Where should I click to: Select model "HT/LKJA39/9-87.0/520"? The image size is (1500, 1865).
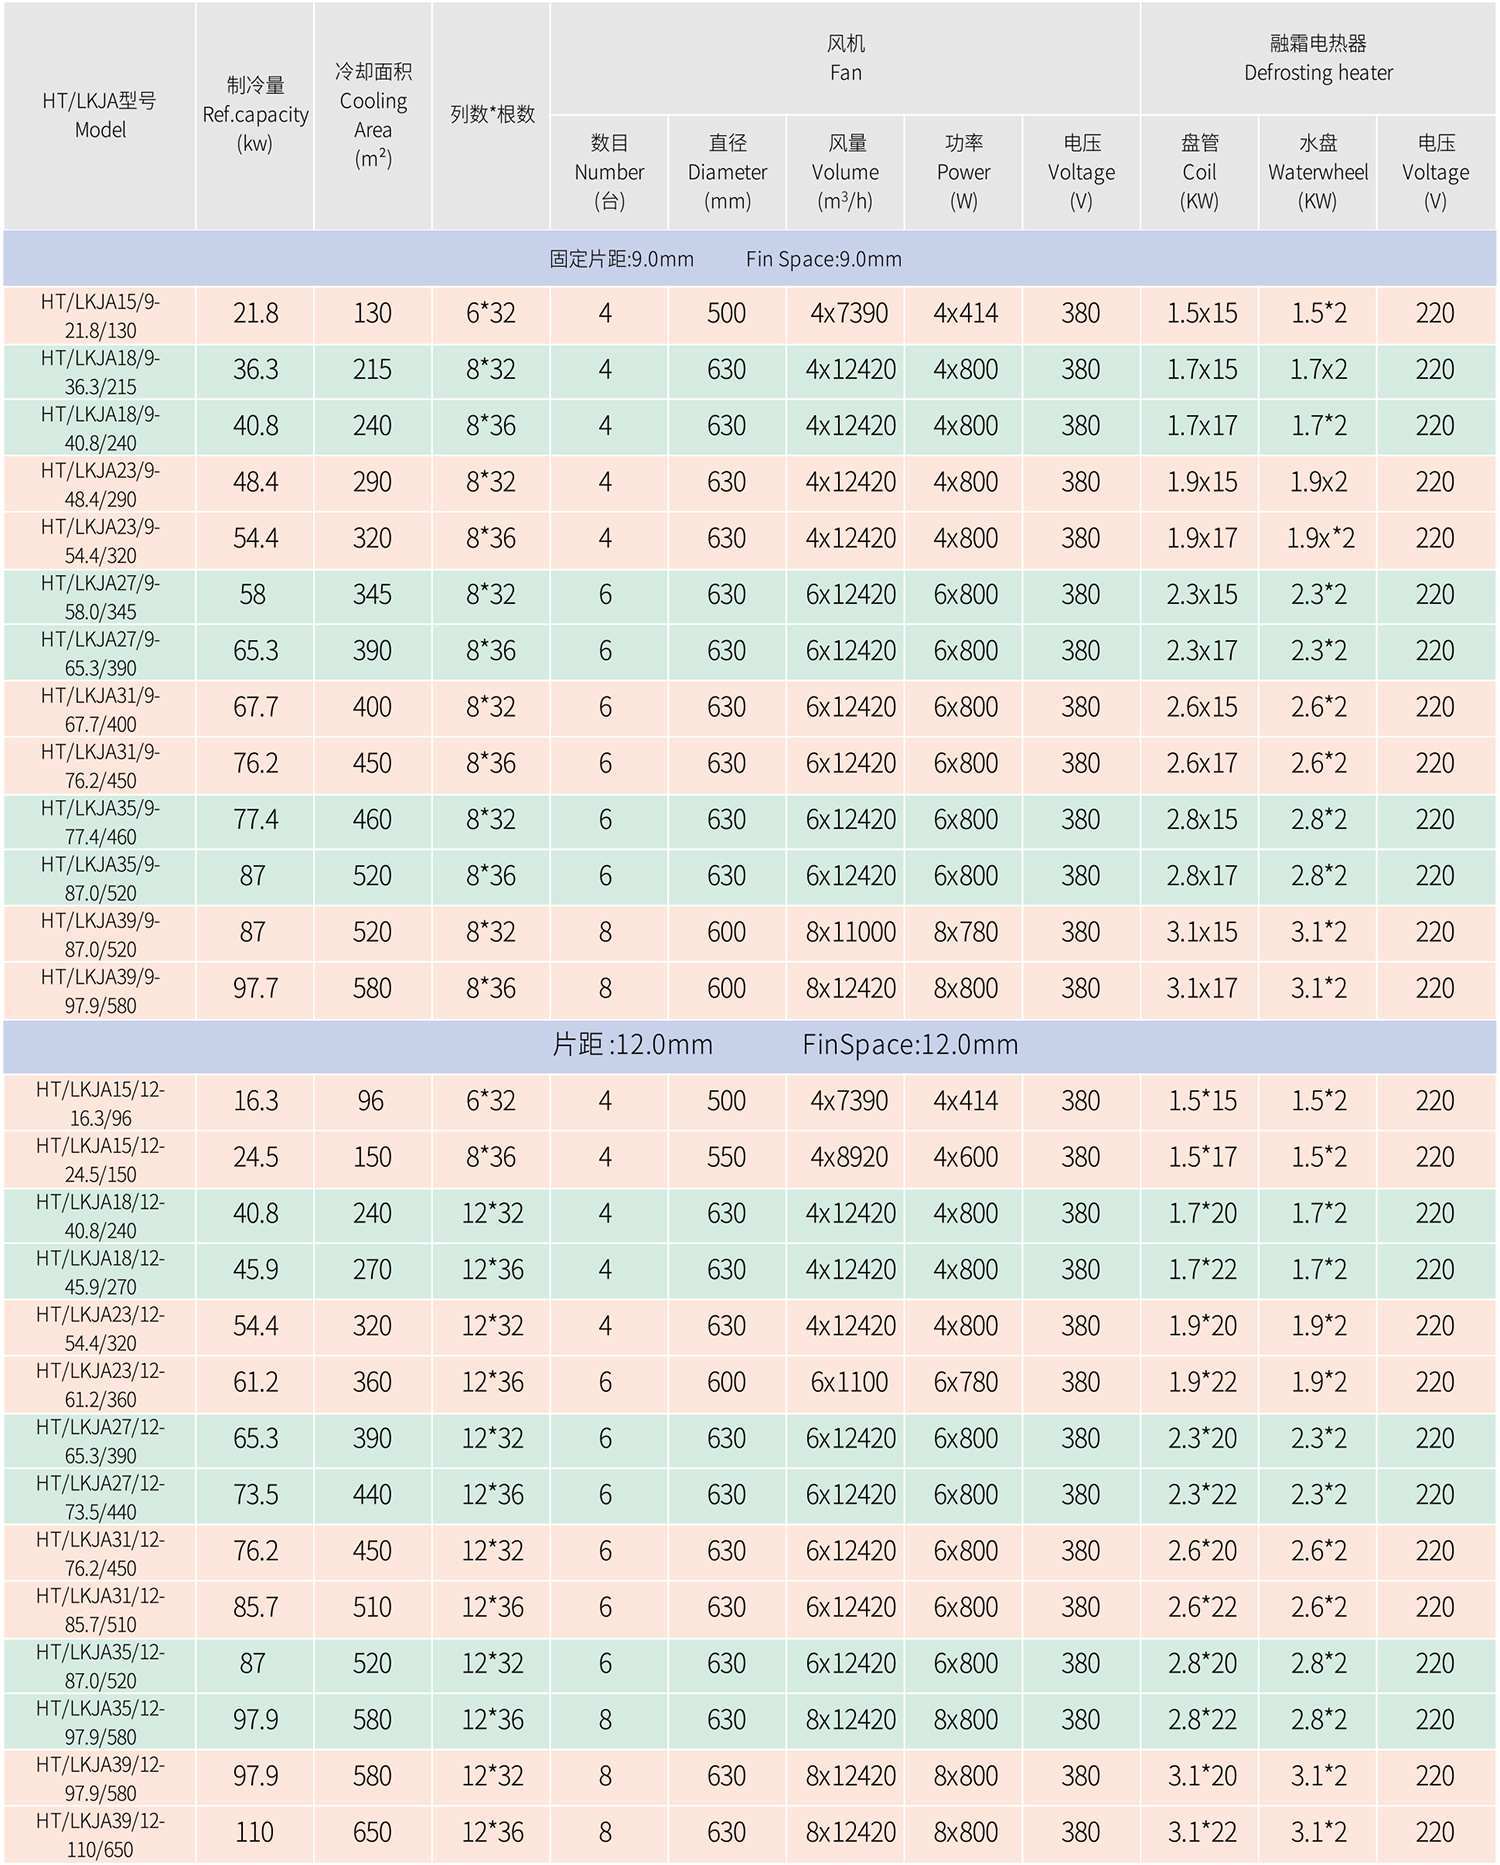[x=100, y=934]
